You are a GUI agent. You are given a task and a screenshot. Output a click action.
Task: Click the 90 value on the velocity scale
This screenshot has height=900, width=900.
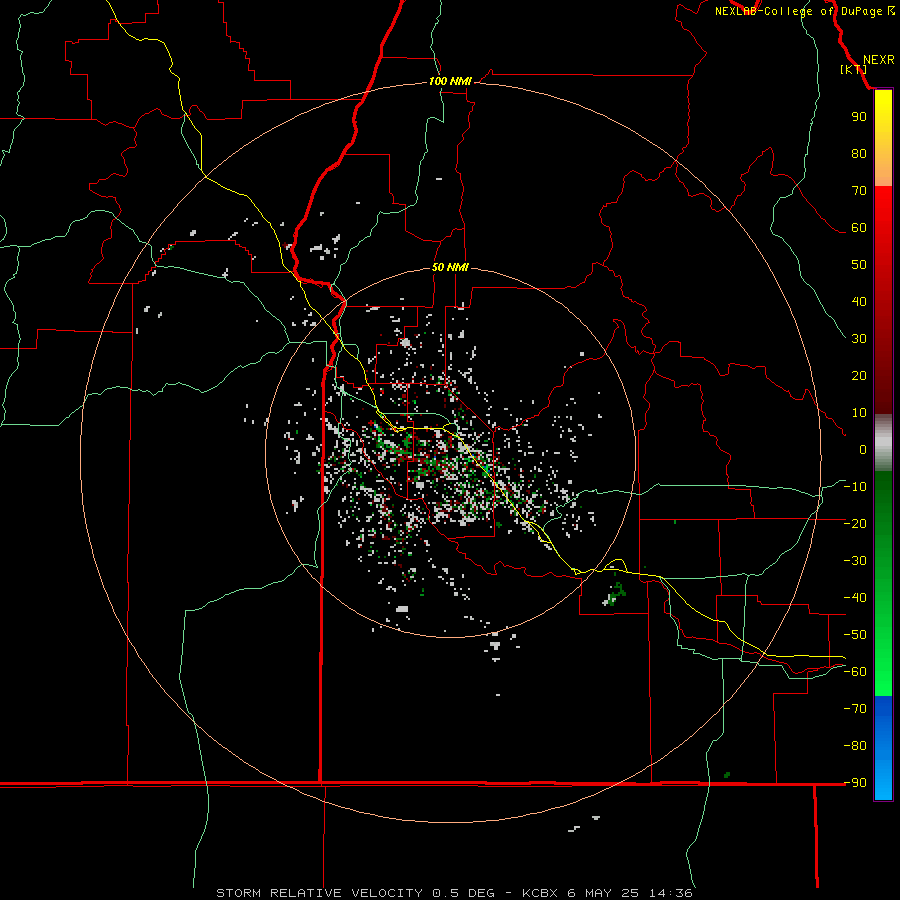tap(859, 117)
